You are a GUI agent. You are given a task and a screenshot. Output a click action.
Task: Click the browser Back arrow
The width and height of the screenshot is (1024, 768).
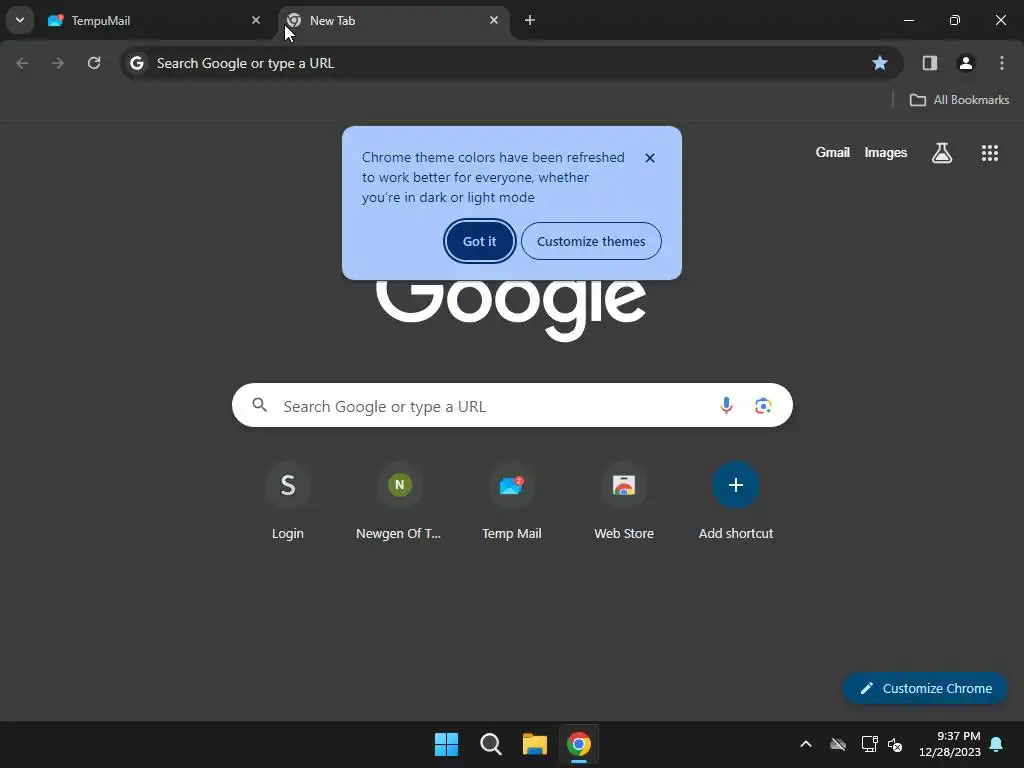tap(22, 63)
